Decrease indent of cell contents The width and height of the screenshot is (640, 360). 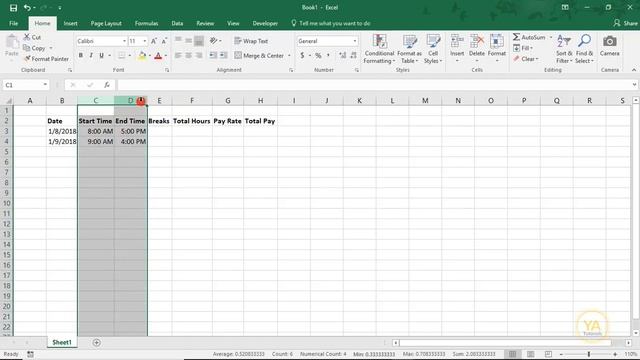pos(213,55)
